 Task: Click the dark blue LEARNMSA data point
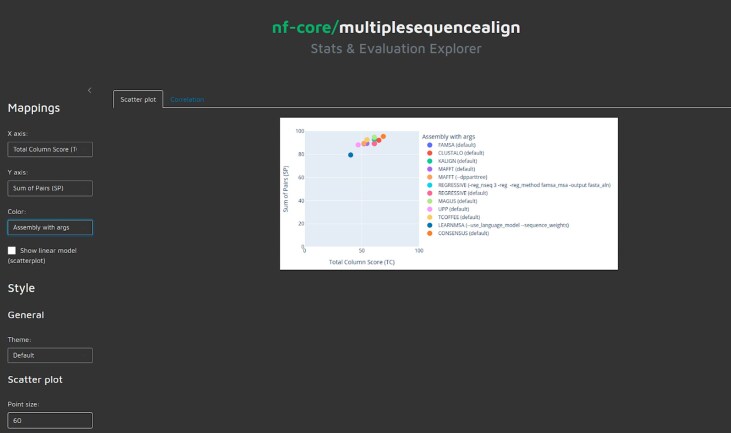[x=351, y=155]
